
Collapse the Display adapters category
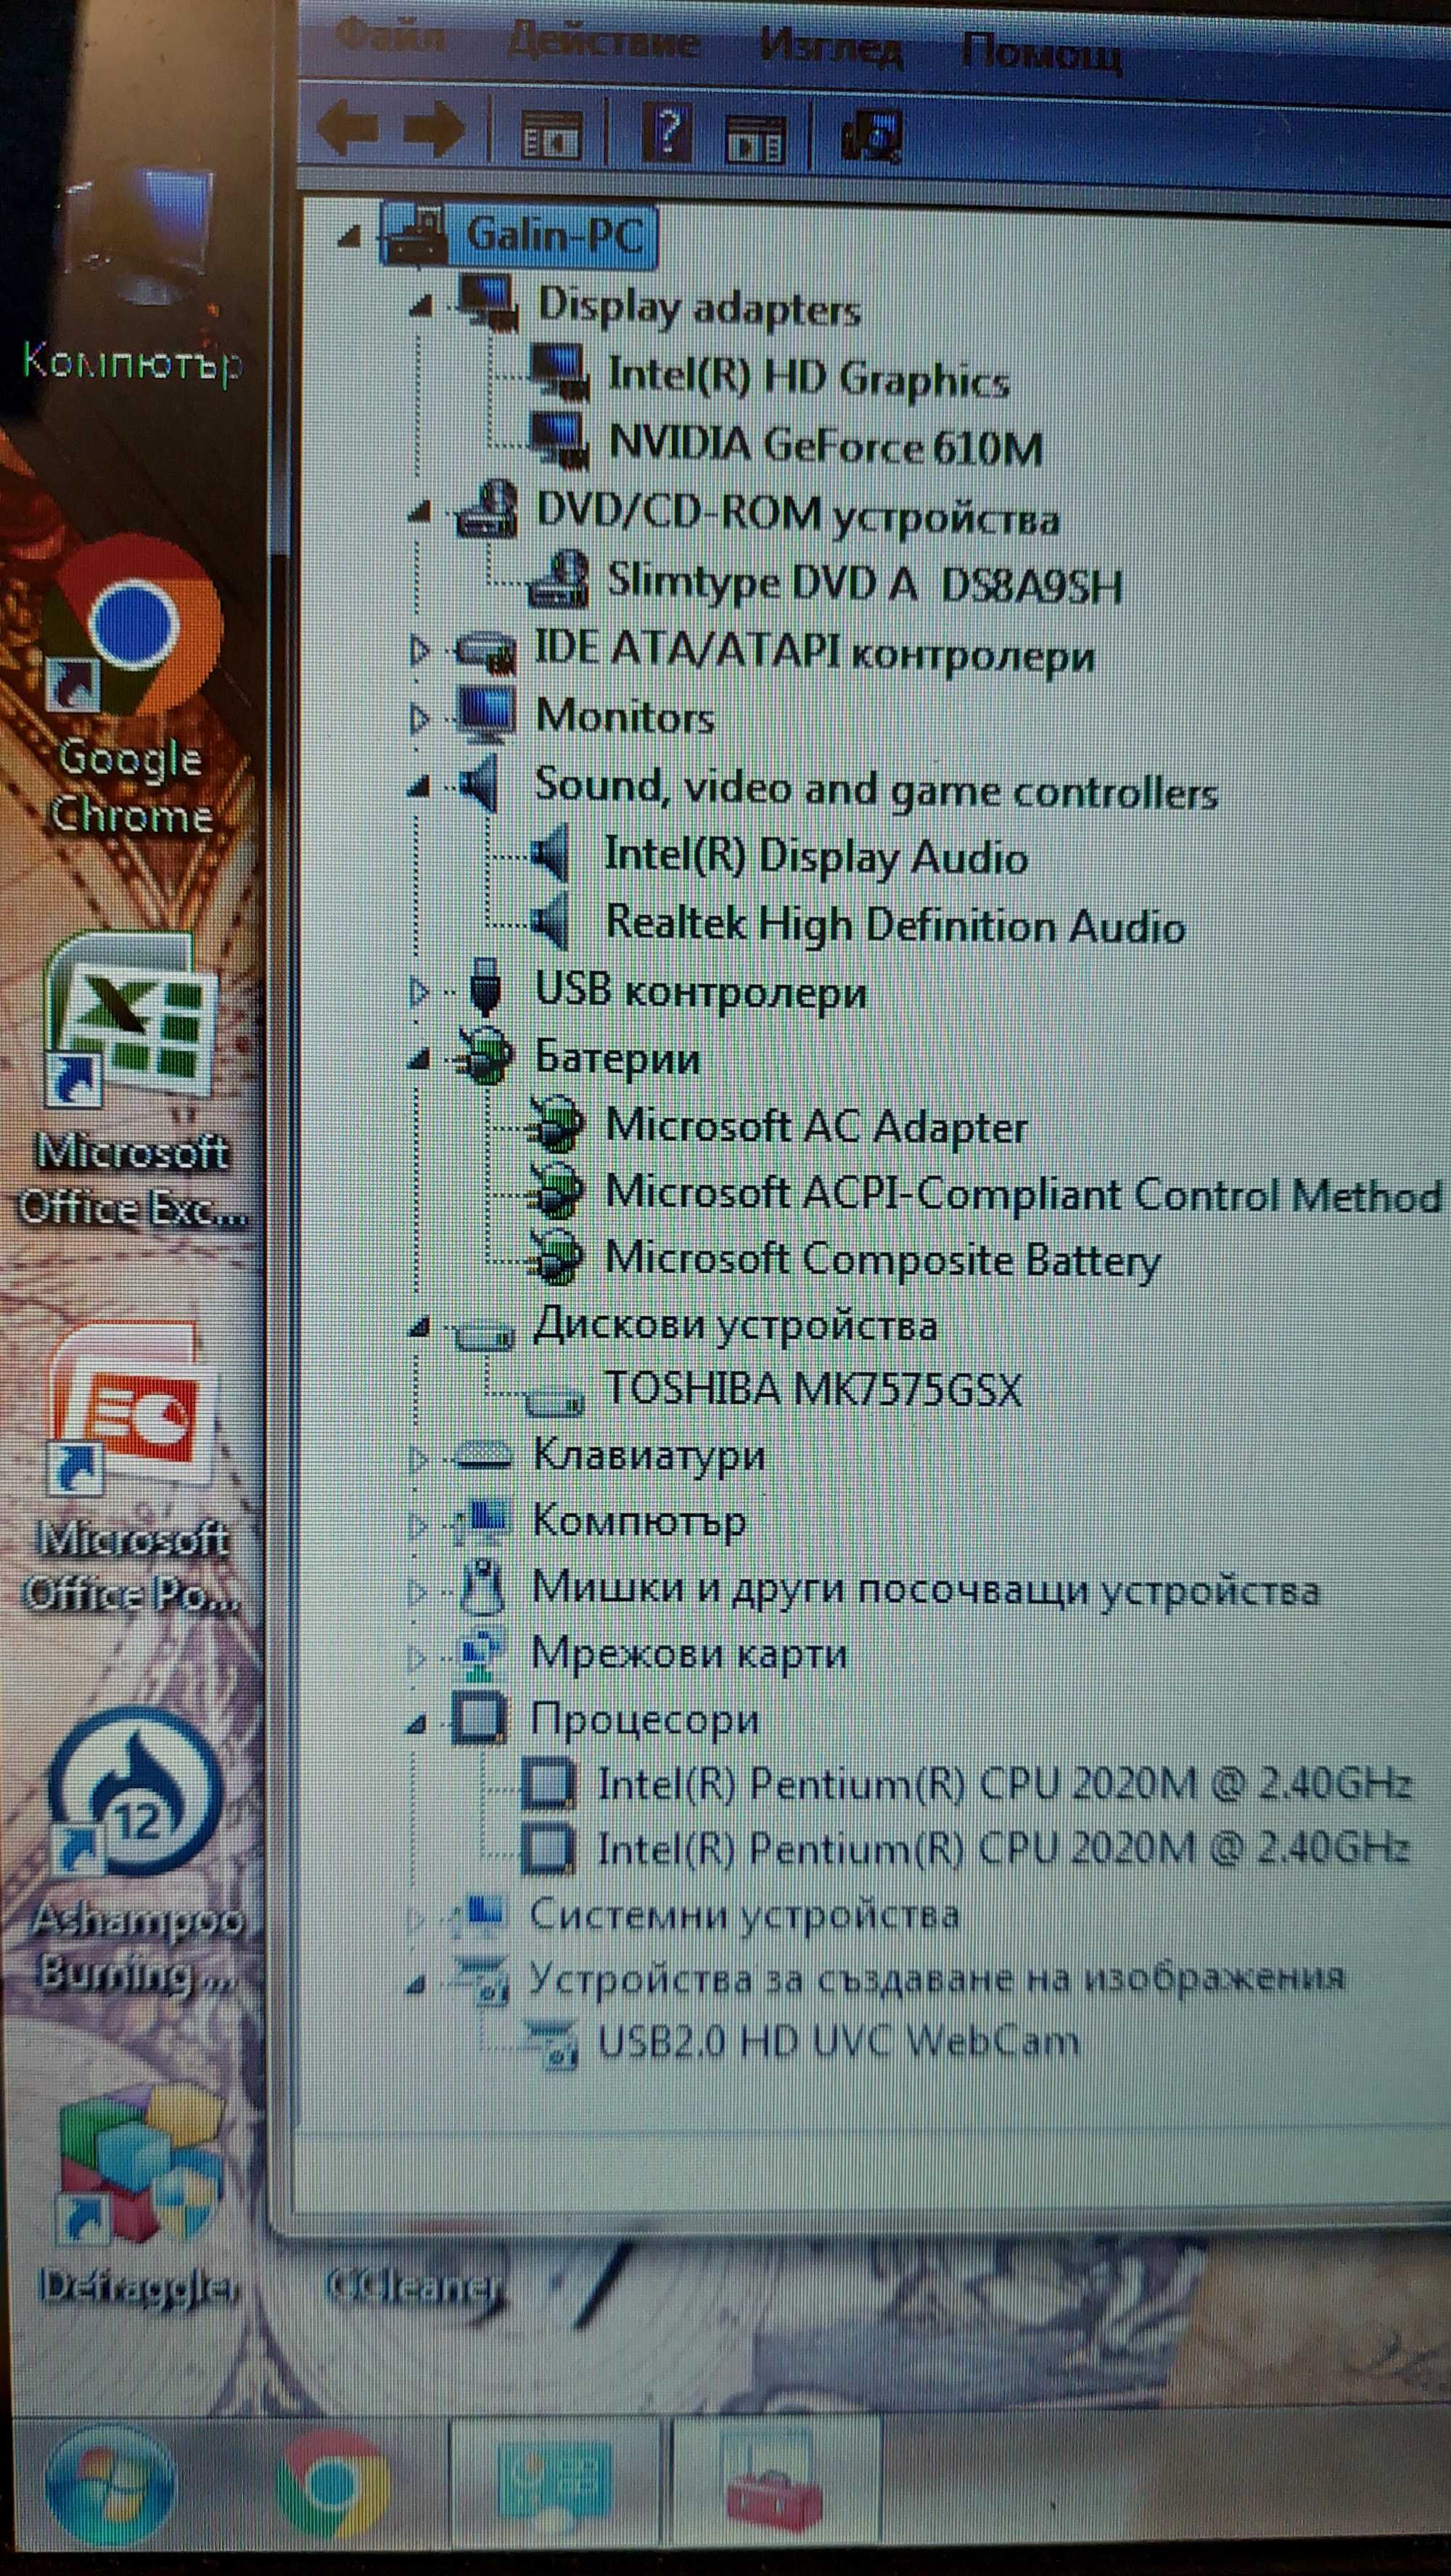[x=421, y=306]
